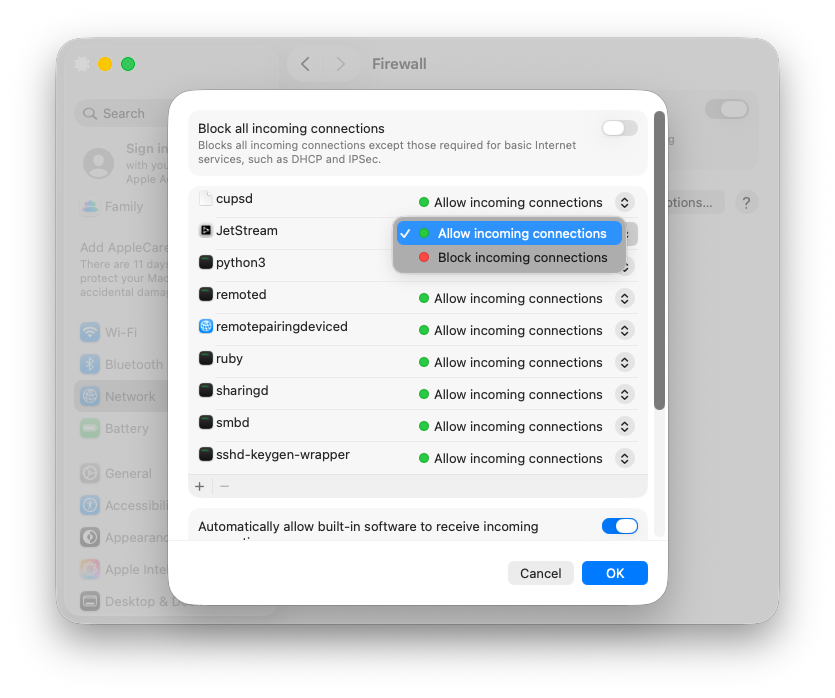Toggle Block all incoming connections switch

(620, 128)
